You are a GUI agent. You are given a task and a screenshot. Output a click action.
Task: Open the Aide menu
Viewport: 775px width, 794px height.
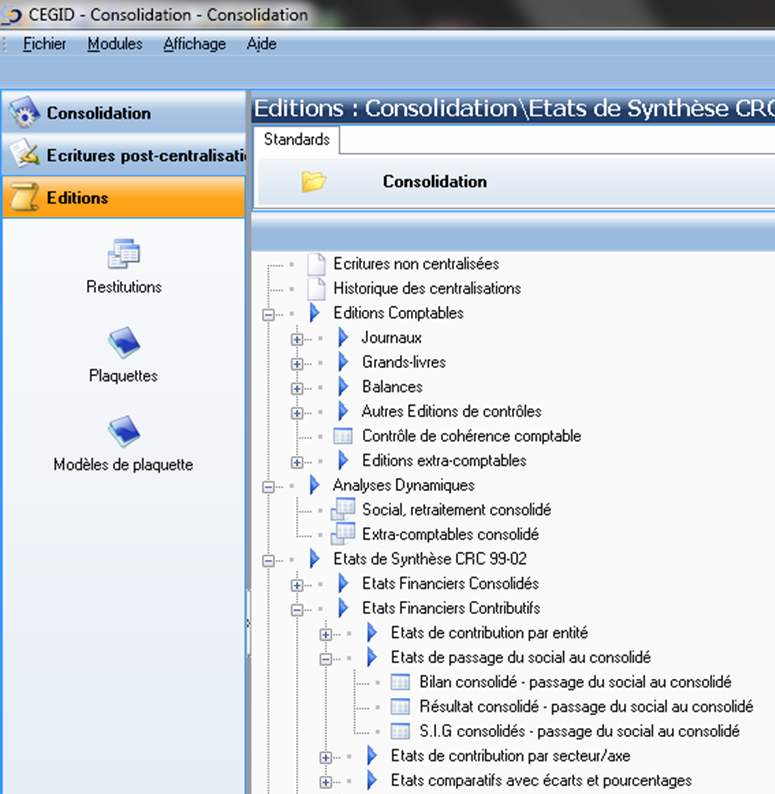261,44
